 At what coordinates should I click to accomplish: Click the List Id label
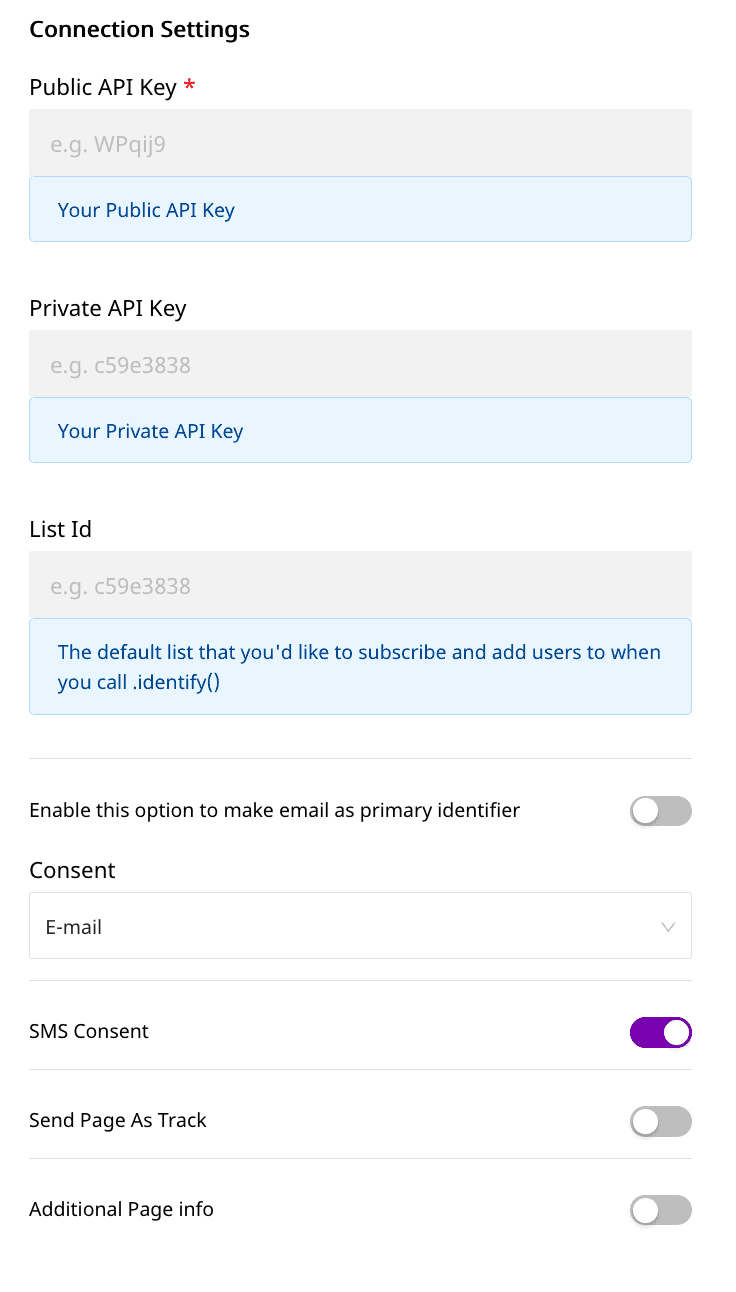tap(60, 529)
